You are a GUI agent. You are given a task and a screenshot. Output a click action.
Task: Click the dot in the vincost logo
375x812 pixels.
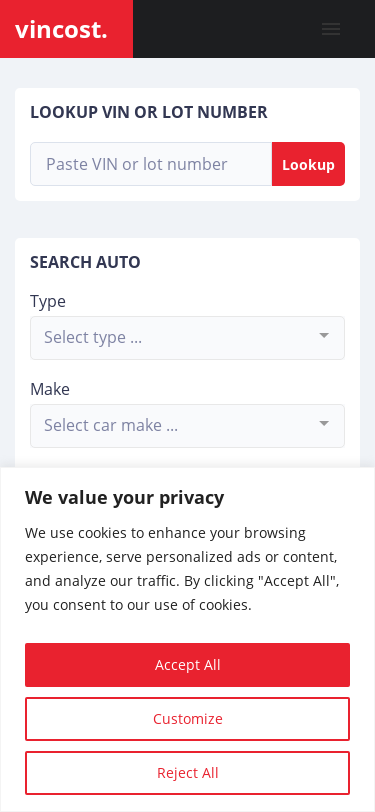(105, 37)
